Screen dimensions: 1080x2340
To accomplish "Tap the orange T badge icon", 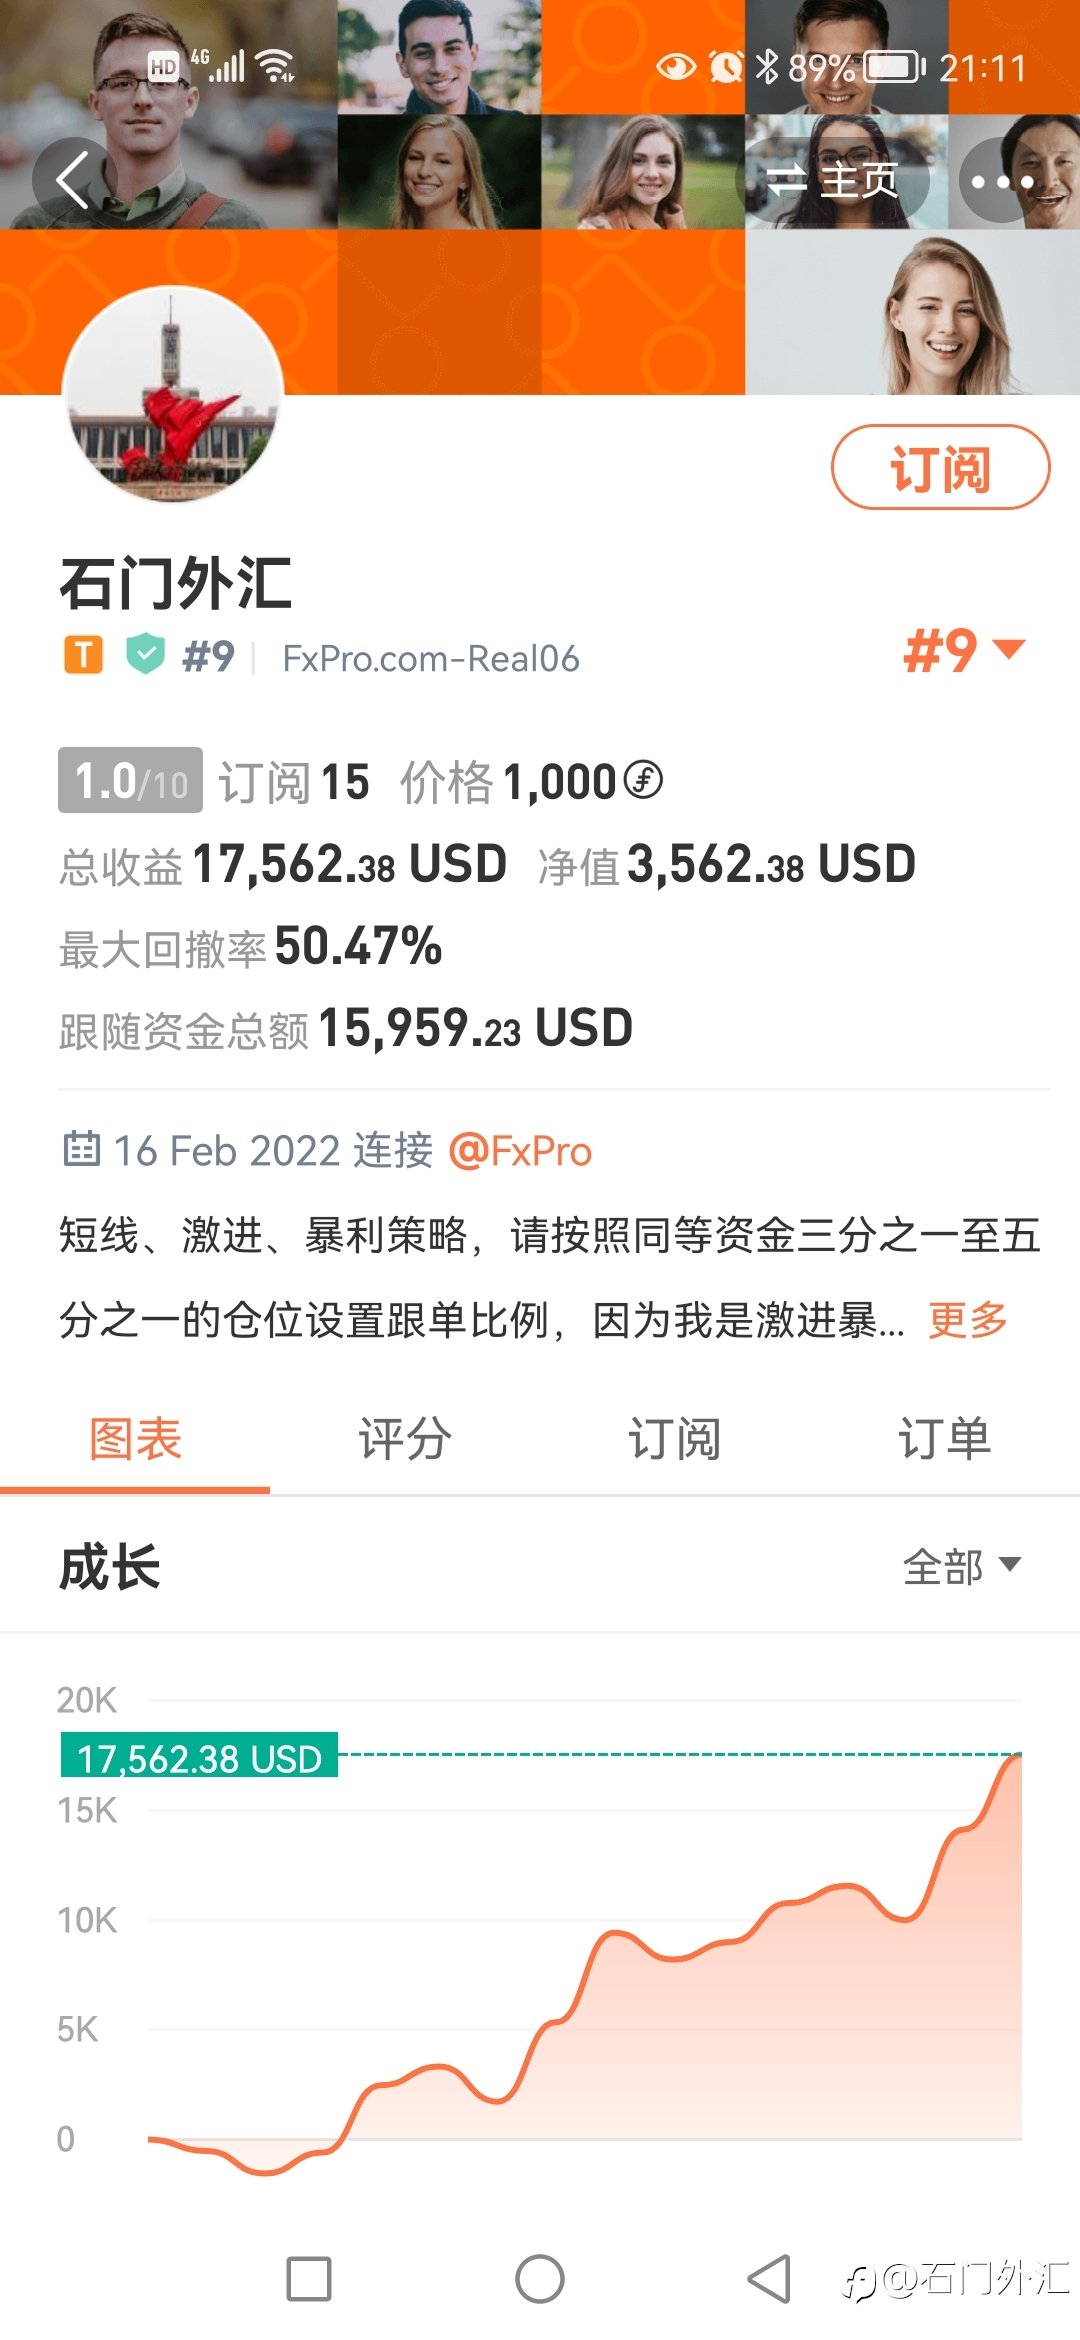I will pos(84,656).
